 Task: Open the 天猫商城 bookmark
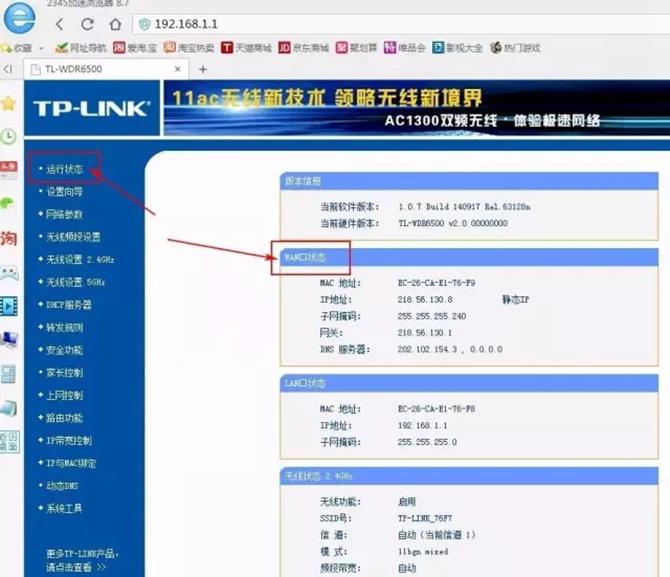(246, 48)
